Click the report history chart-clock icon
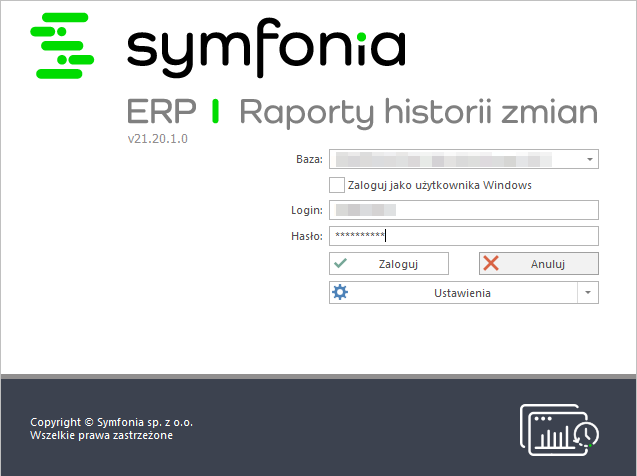The width and height of the screenshot is (637, 476). coord(559,430)
